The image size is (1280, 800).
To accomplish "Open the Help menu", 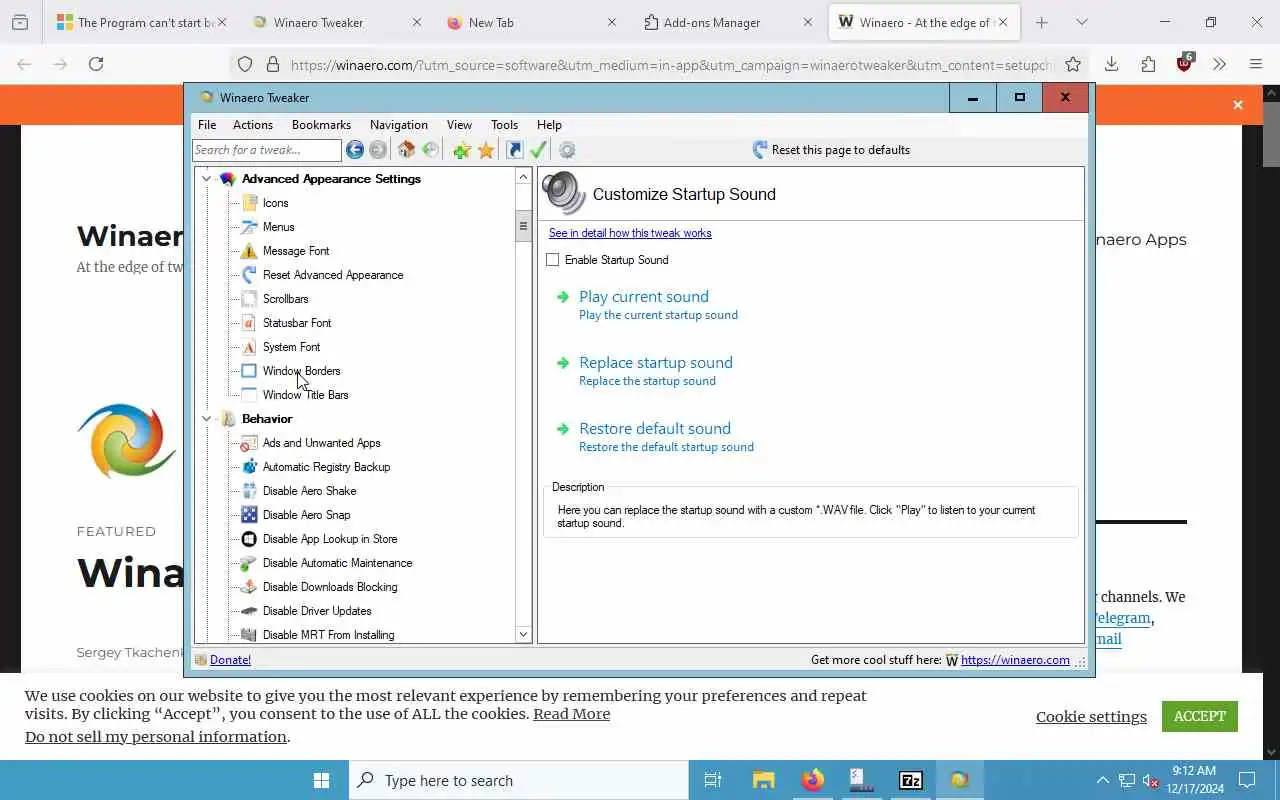I will click(549, 125).
